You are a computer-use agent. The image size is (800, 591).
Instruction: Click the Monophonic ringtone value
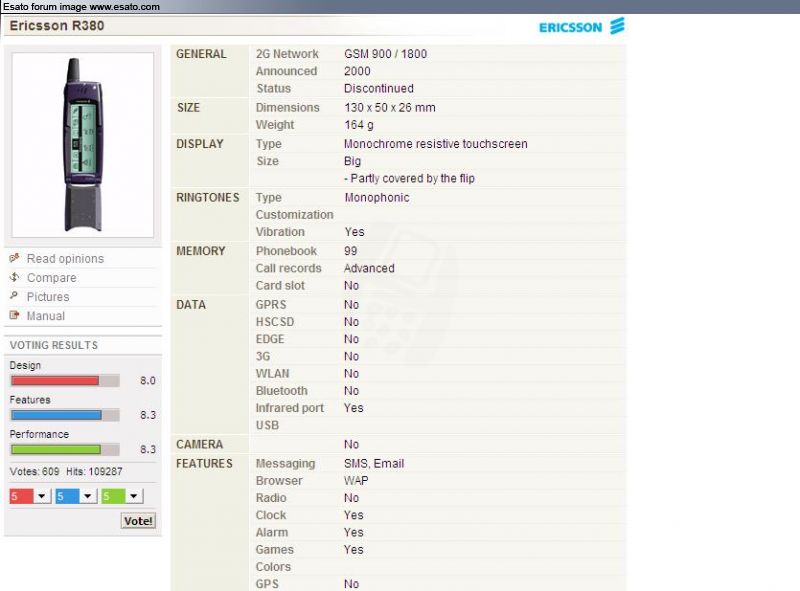click(377, 198)
